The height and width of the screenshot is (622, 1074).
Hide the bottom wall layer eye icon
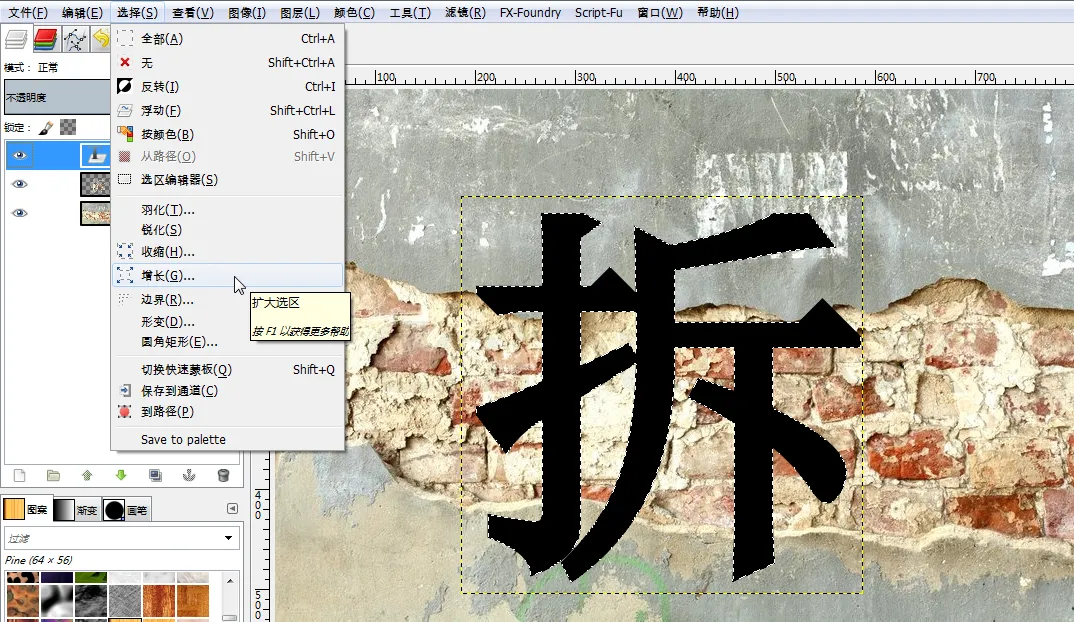tap(20, 213)
